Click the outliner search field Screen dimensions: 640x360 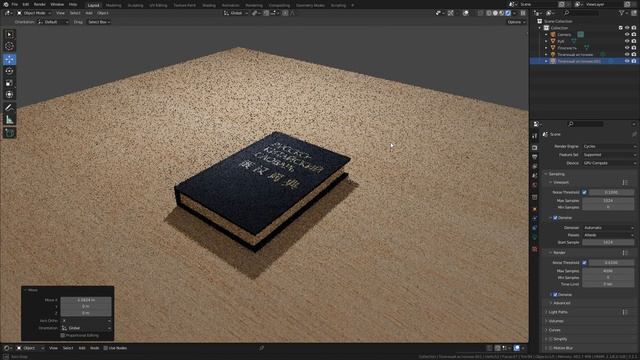[580, 13]
